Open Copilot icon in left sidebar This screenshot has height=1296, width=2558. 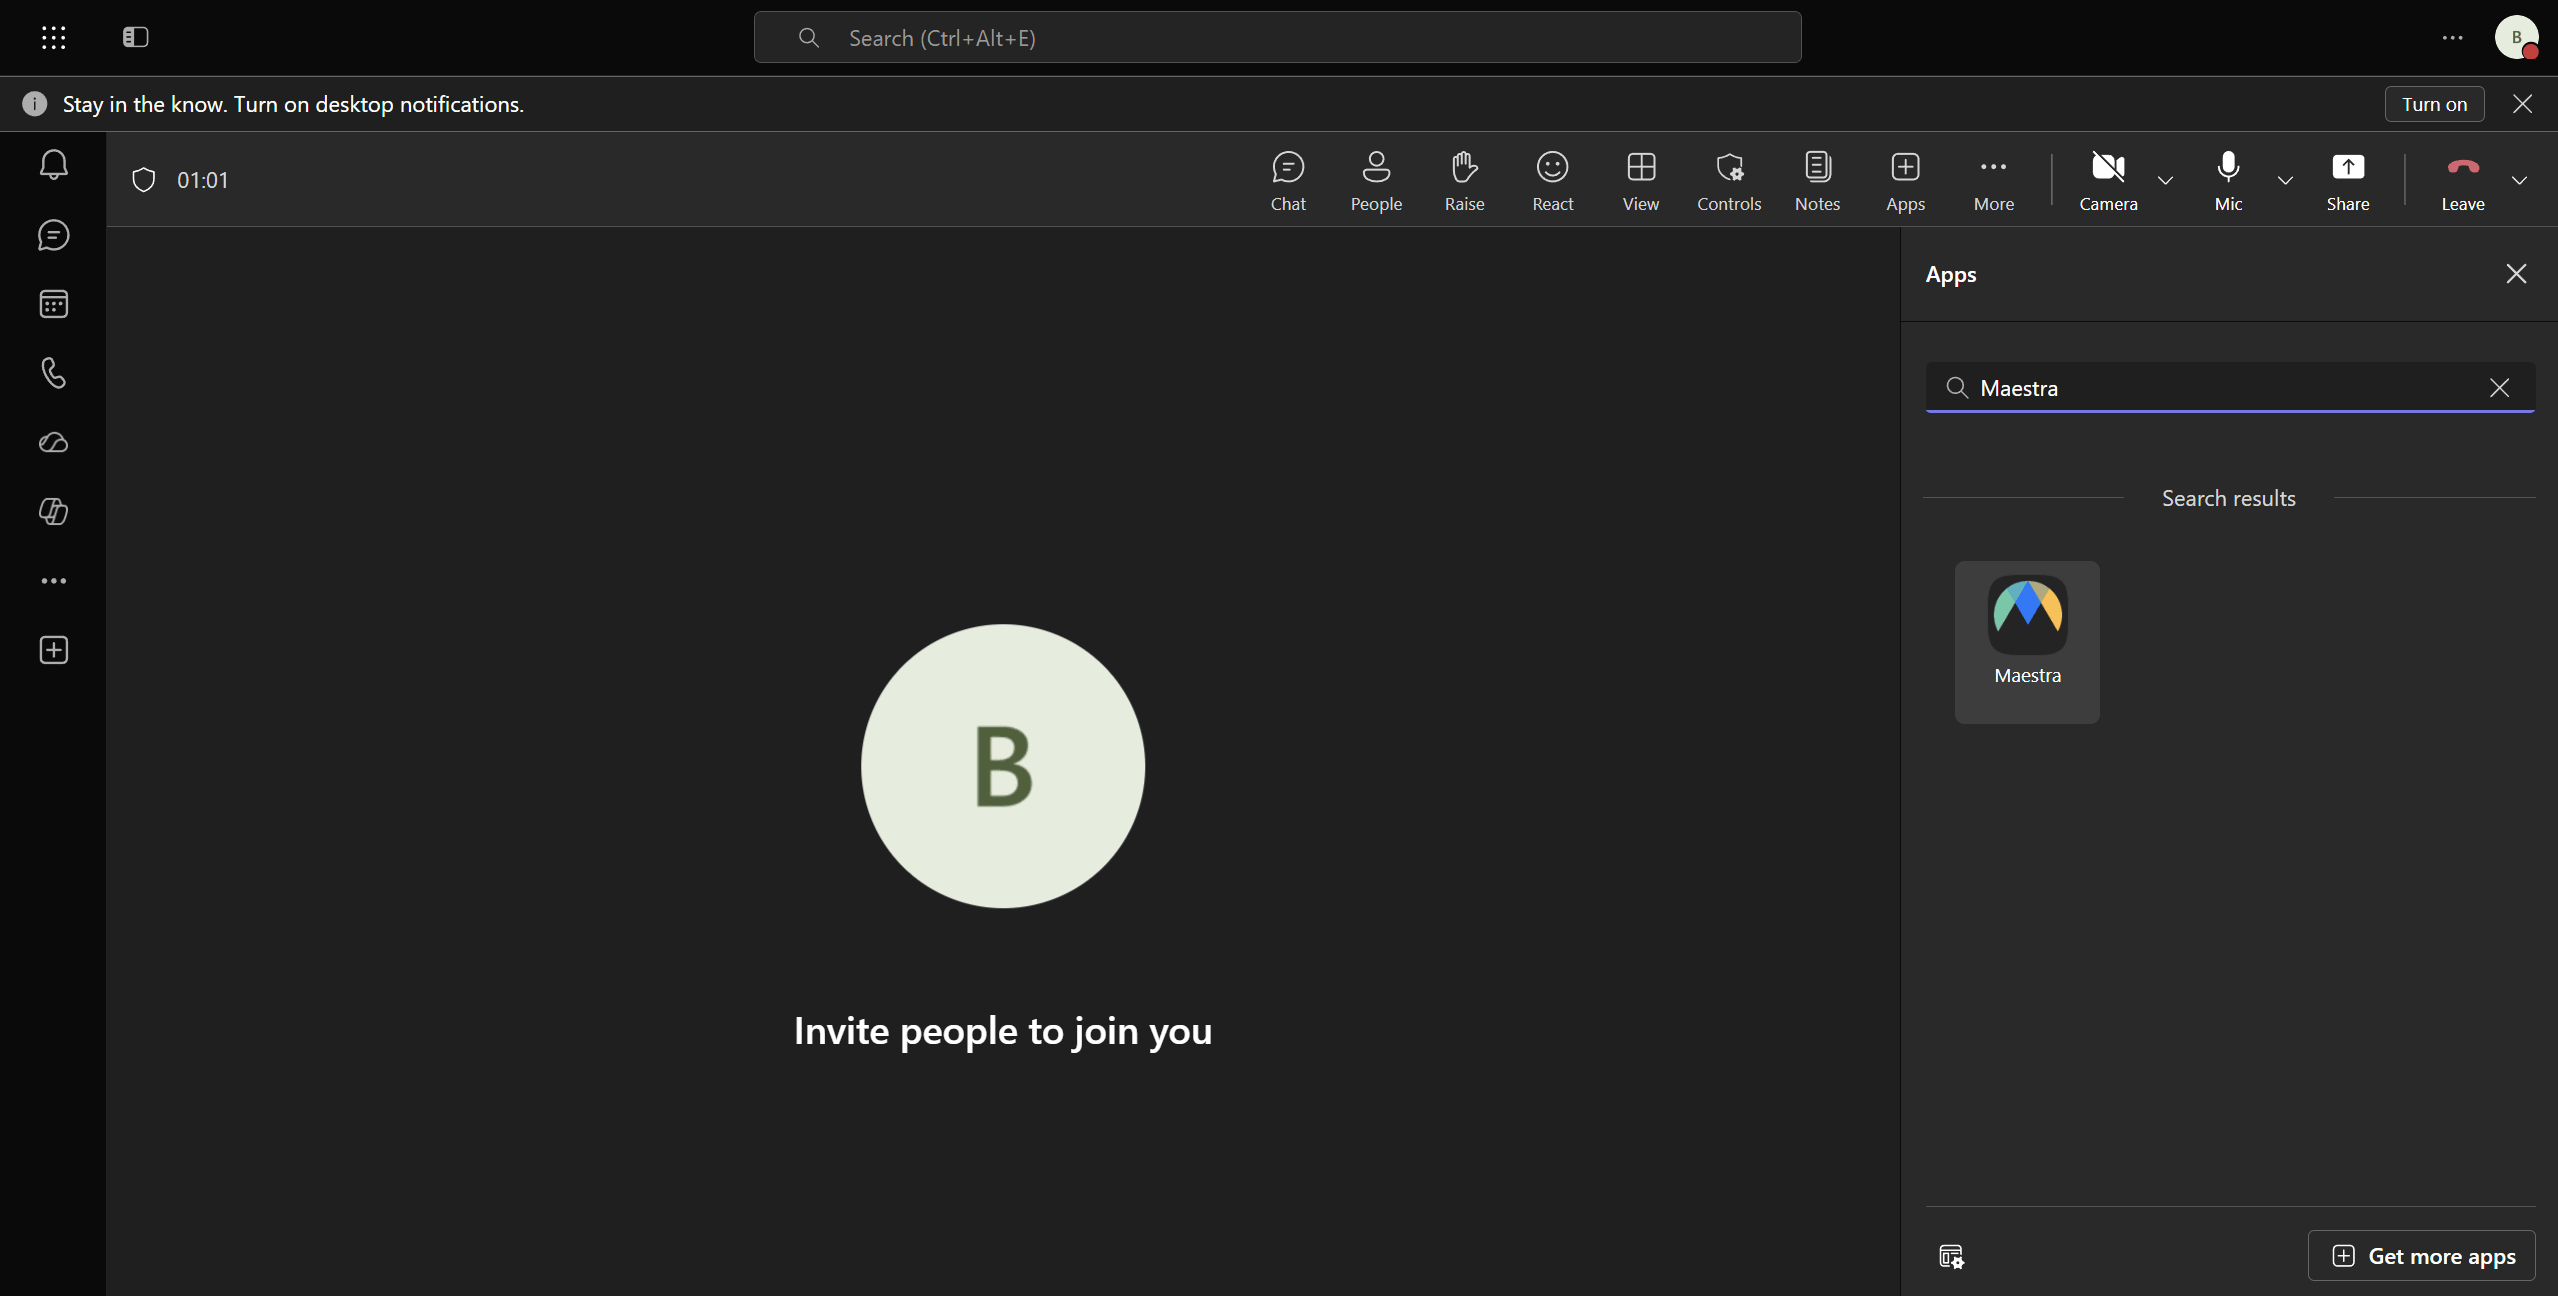(54, 511)
